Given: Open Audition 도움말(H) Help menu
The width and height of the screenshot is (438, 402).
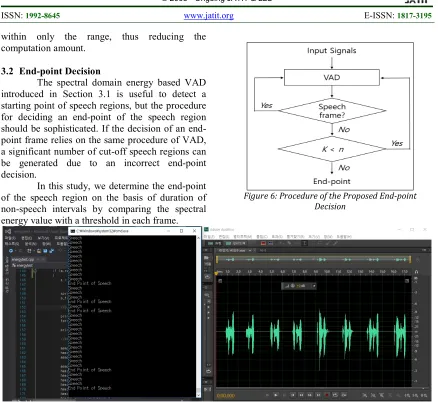Looking at the screenshot, I should click(x=344, y=236).
